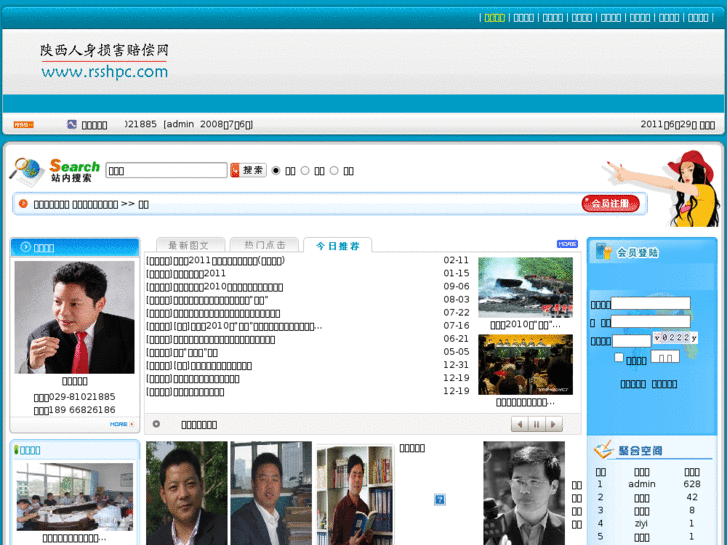
Task: Select the first search radio option
Action: 276,171
